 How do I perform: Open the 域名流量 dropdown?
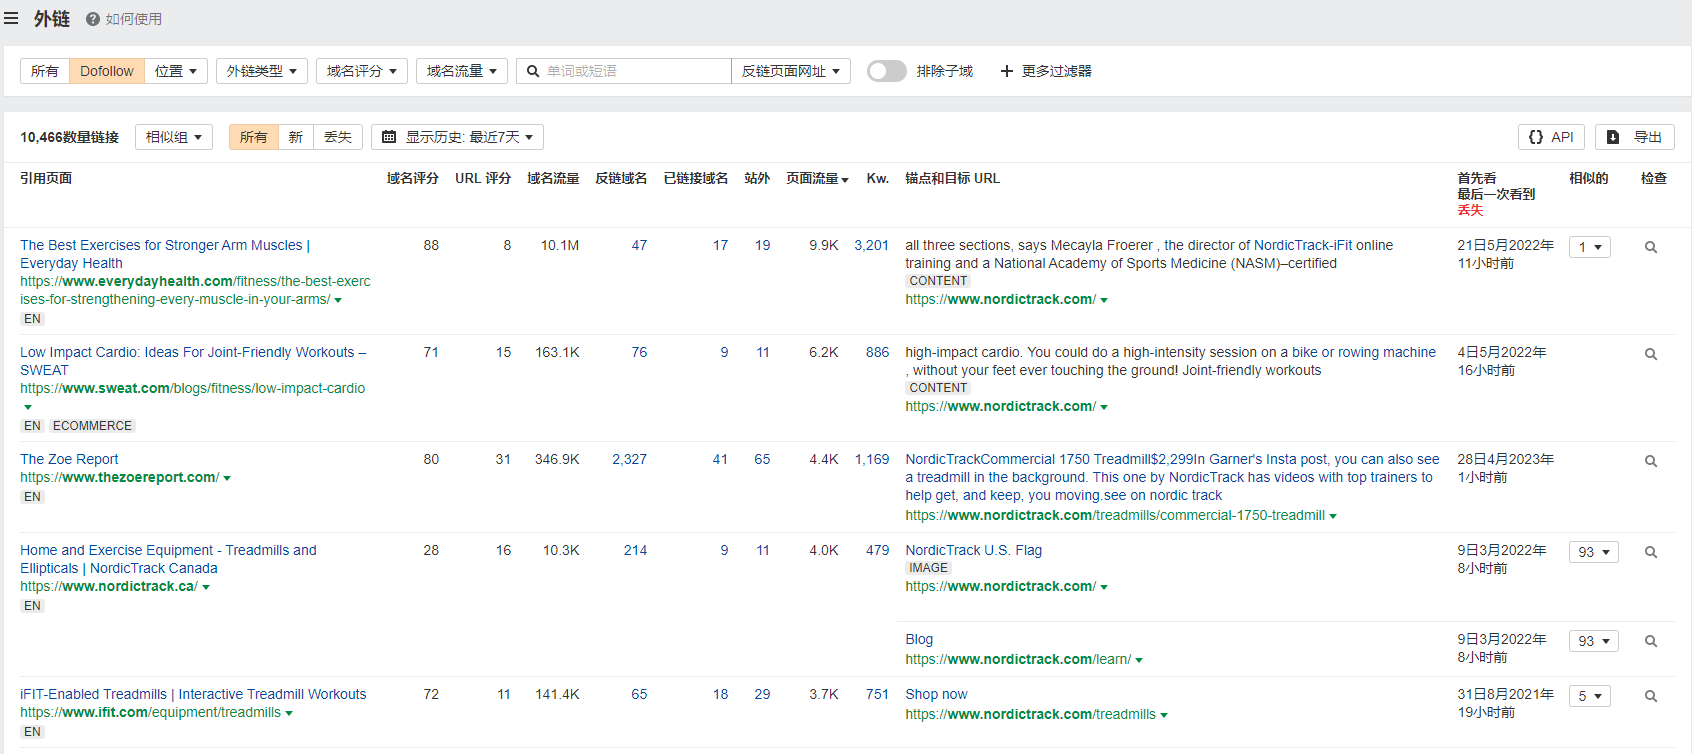(462, 71)
